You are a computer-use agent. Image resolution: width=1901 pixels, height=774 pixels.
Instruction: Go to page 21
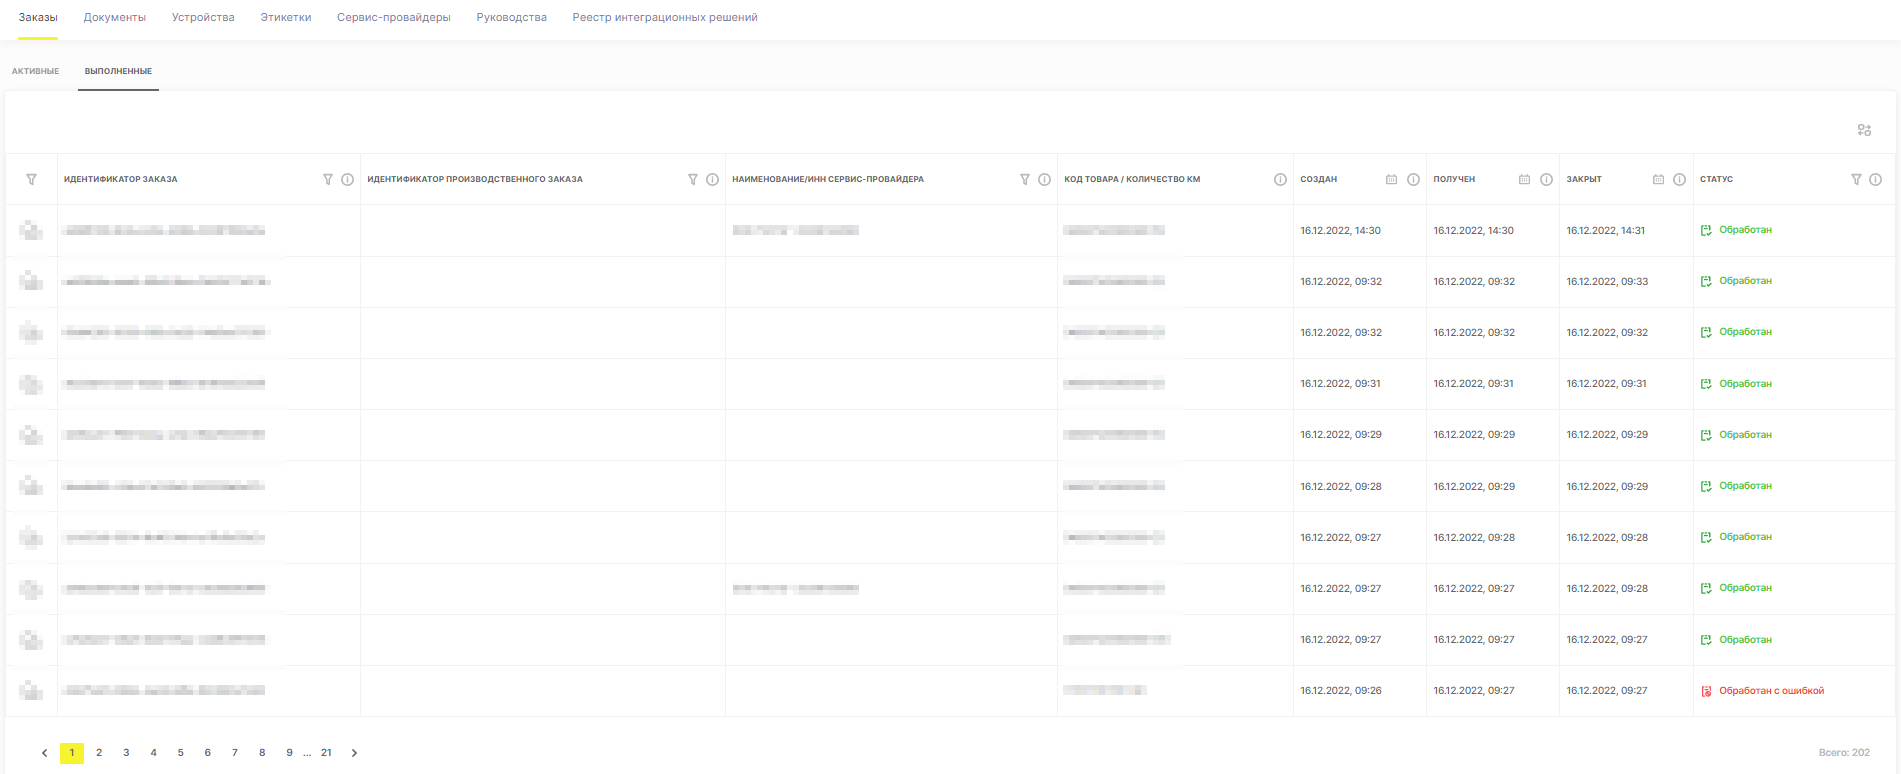point(326,753)
